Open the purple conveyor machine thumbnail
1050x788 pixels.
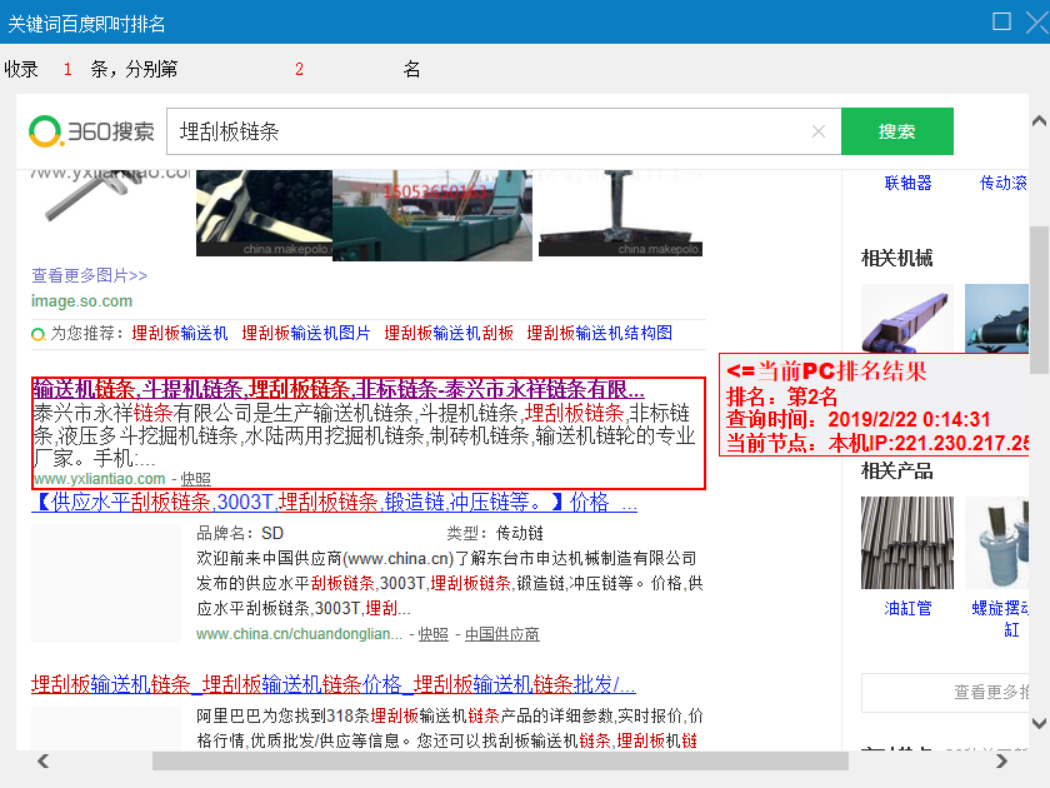click(907, 318)
